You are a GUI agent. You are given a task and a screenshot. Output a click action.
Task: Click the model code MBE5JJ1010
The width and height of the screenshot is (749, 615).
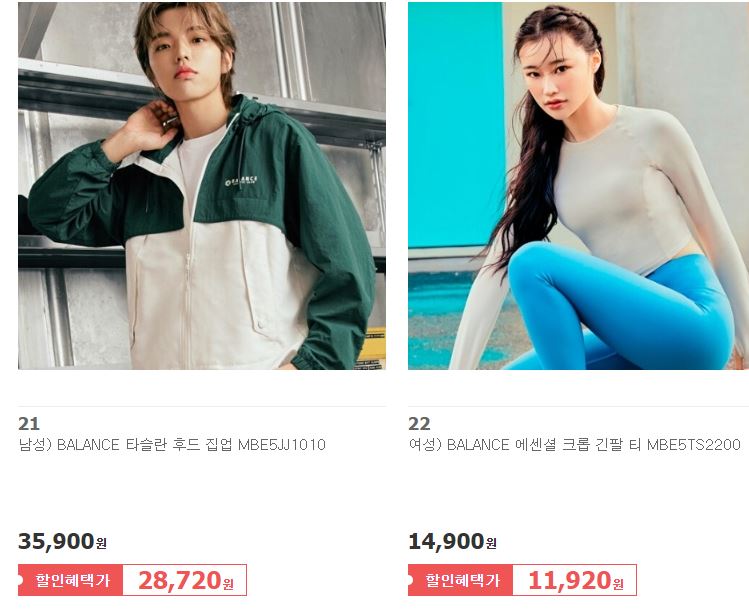pyautogui.click(x=282, y=445)
